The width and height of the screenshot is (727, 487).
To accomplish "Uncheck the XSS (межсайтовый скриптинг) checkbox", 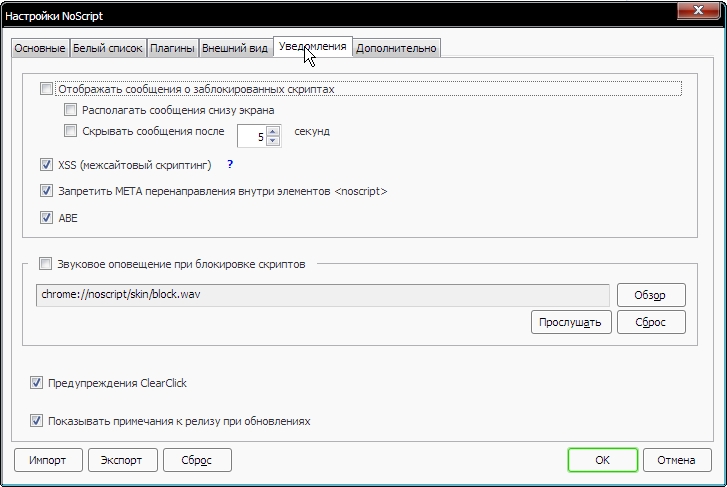I will [46, 164].
